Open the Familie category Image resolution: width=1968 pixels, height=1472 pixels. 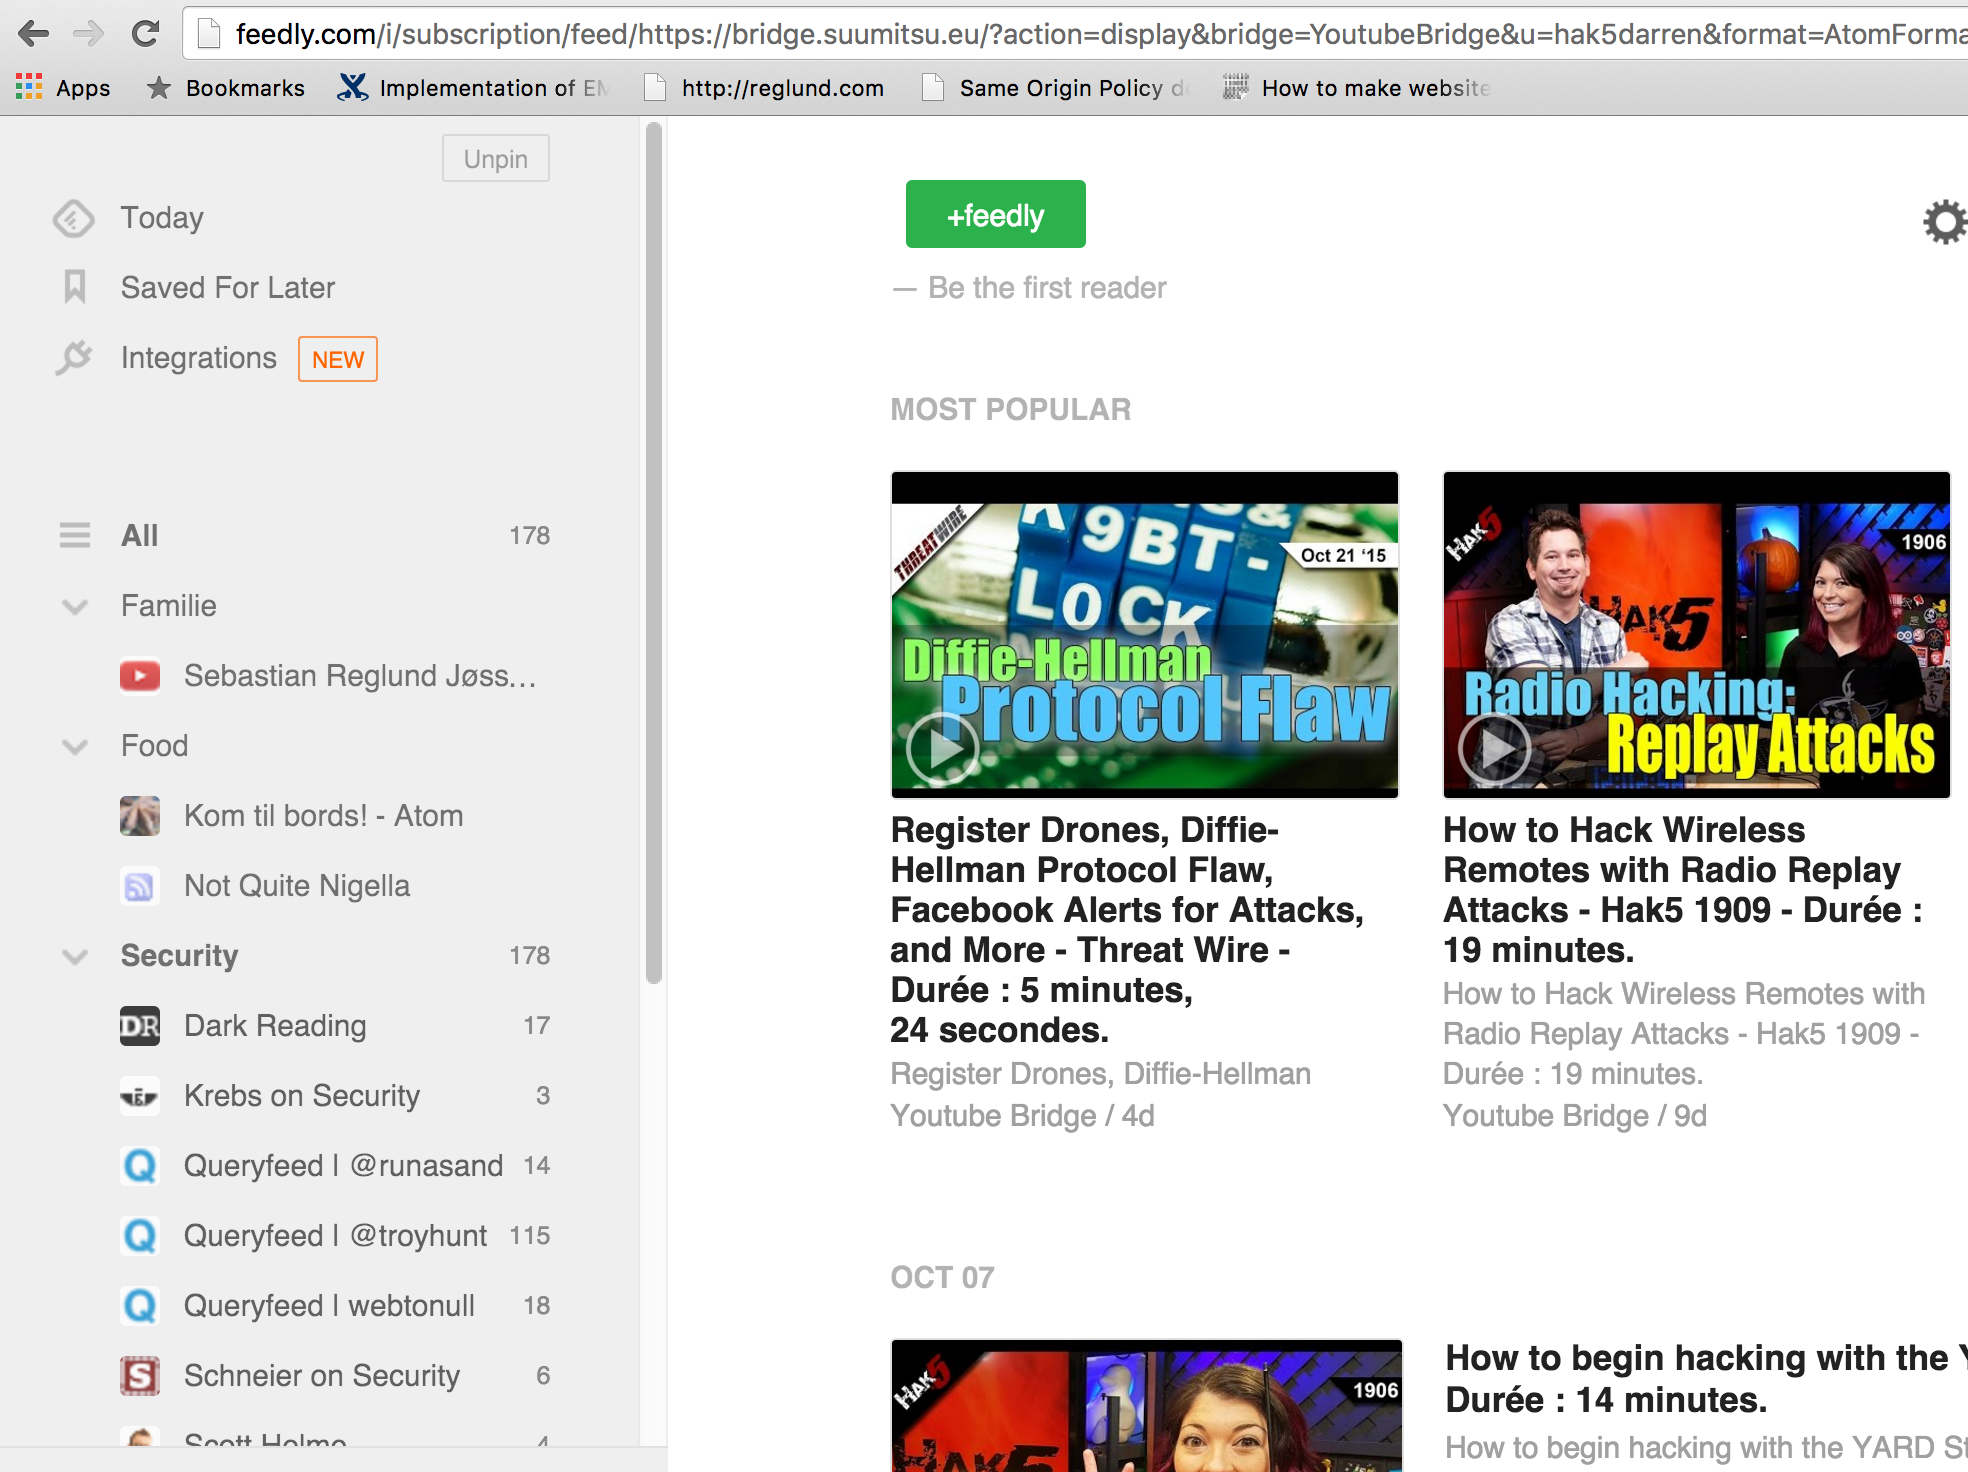click(x=169, y=606)
